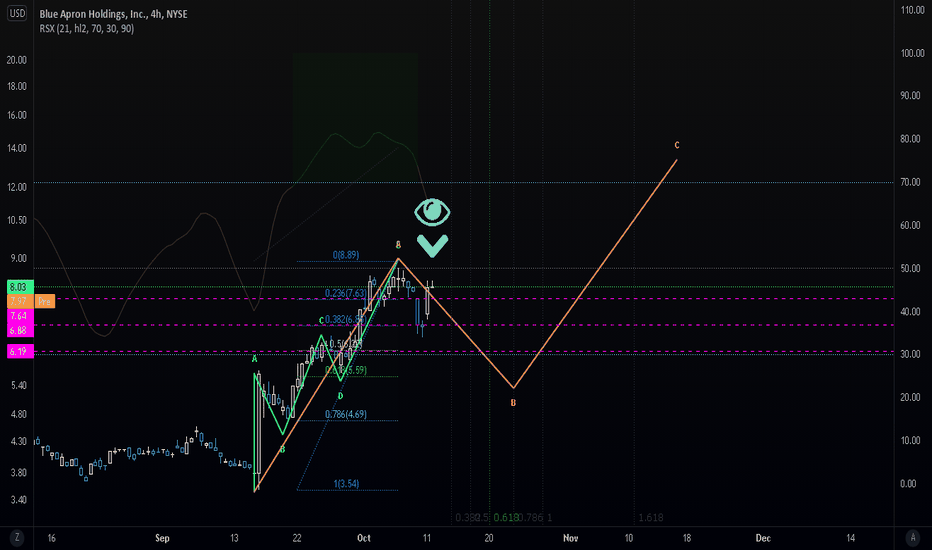
Task: Select the magenta 6.19 price level label
Action: (x=20, y=351)
